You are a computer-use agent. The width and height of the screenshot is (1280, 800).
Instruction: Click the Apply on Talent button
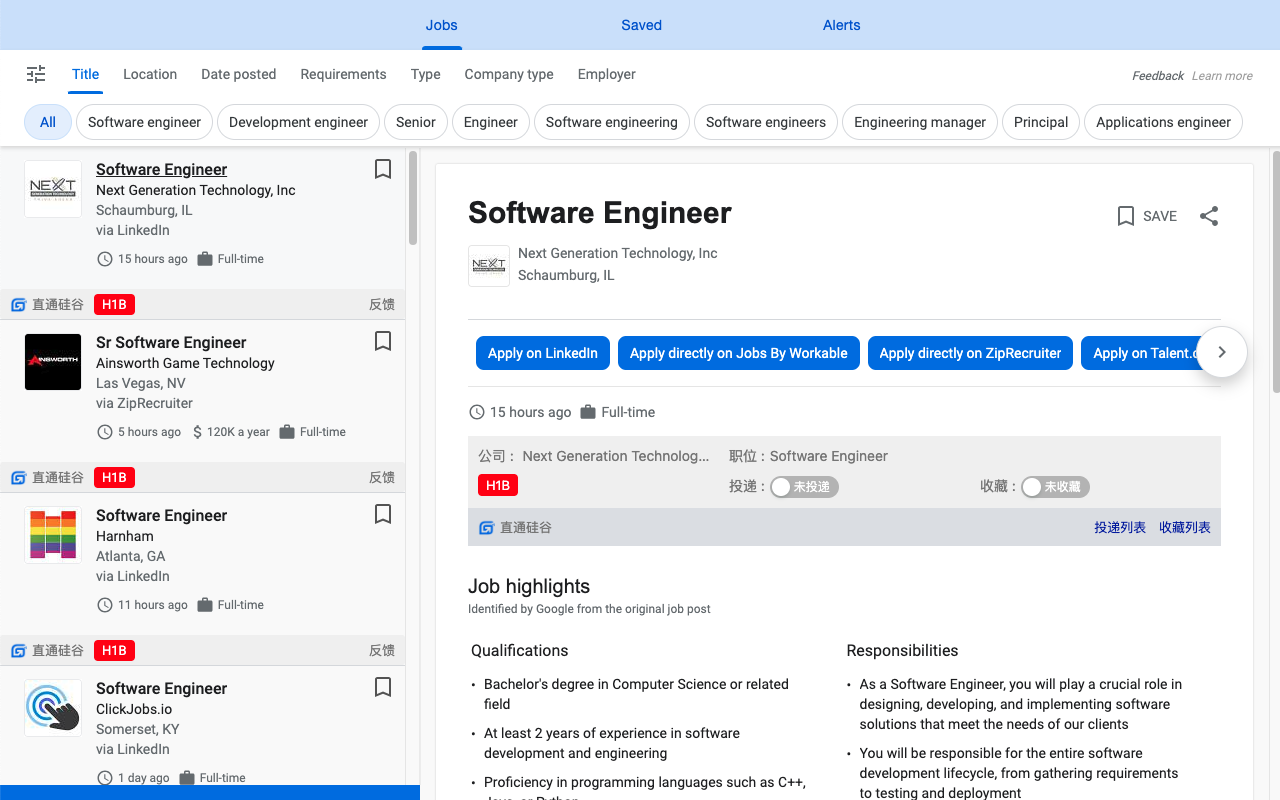pyautogui.click(x=1140, y=353)
